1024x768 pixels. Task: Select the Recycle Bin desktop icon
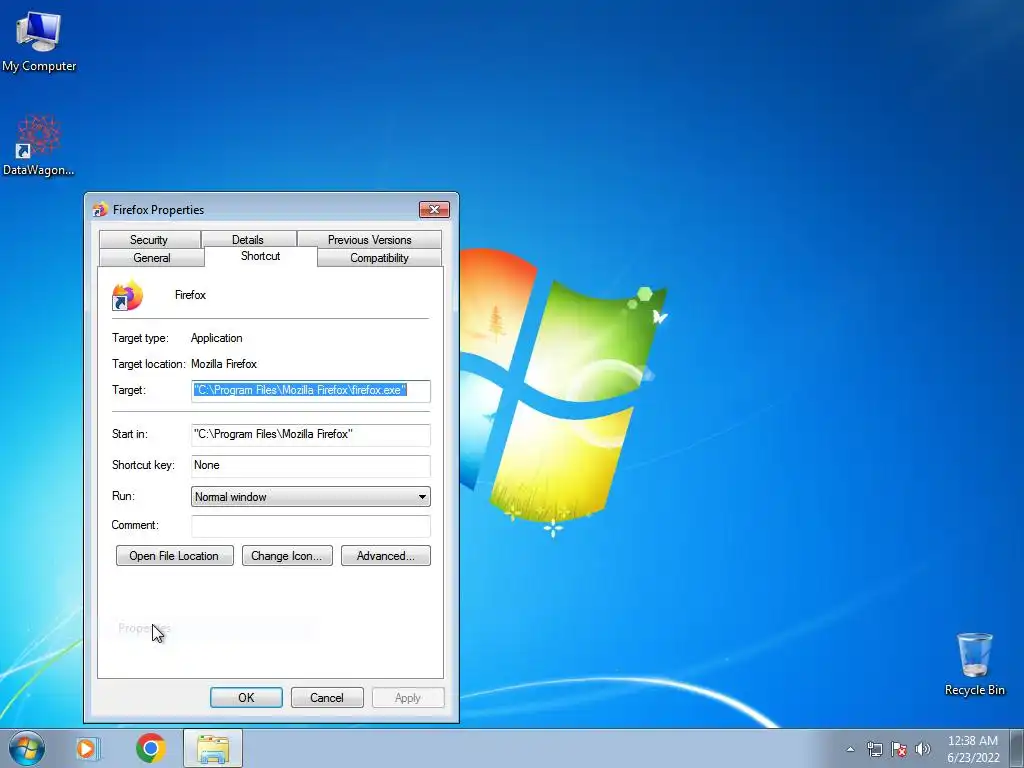click(x=974, y=664)
